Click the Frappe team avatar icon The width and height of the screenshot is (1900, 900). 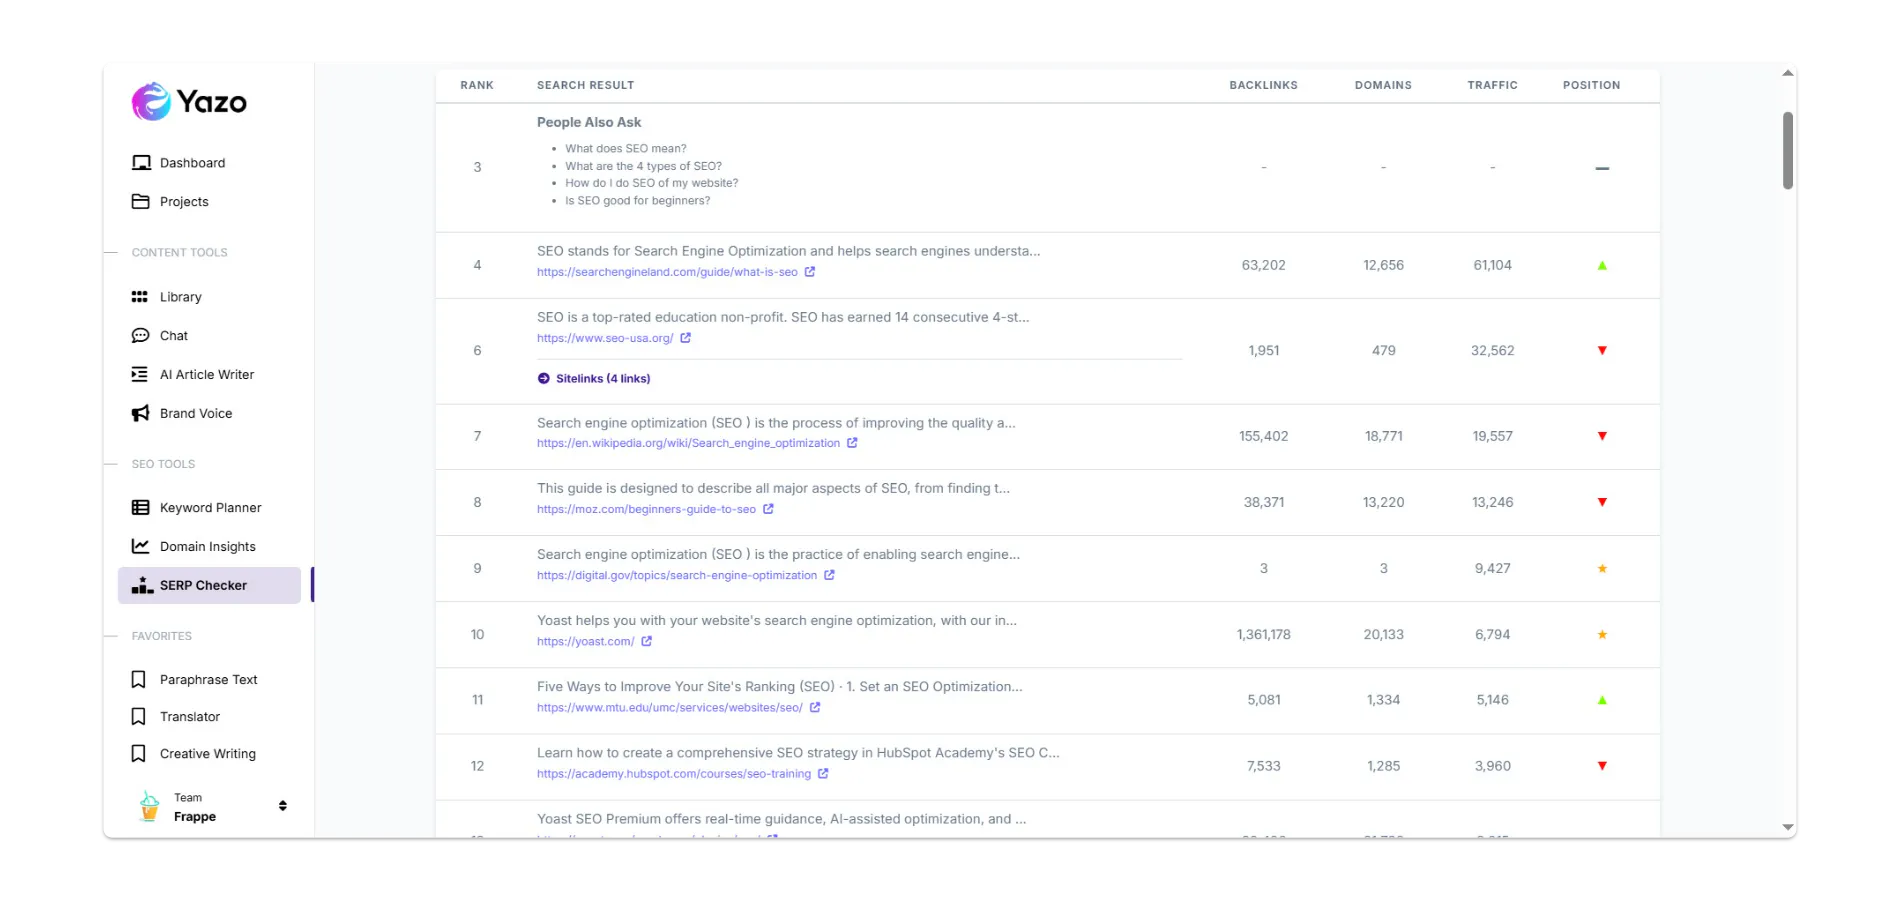pyautogui.click(x=149, y=806)
